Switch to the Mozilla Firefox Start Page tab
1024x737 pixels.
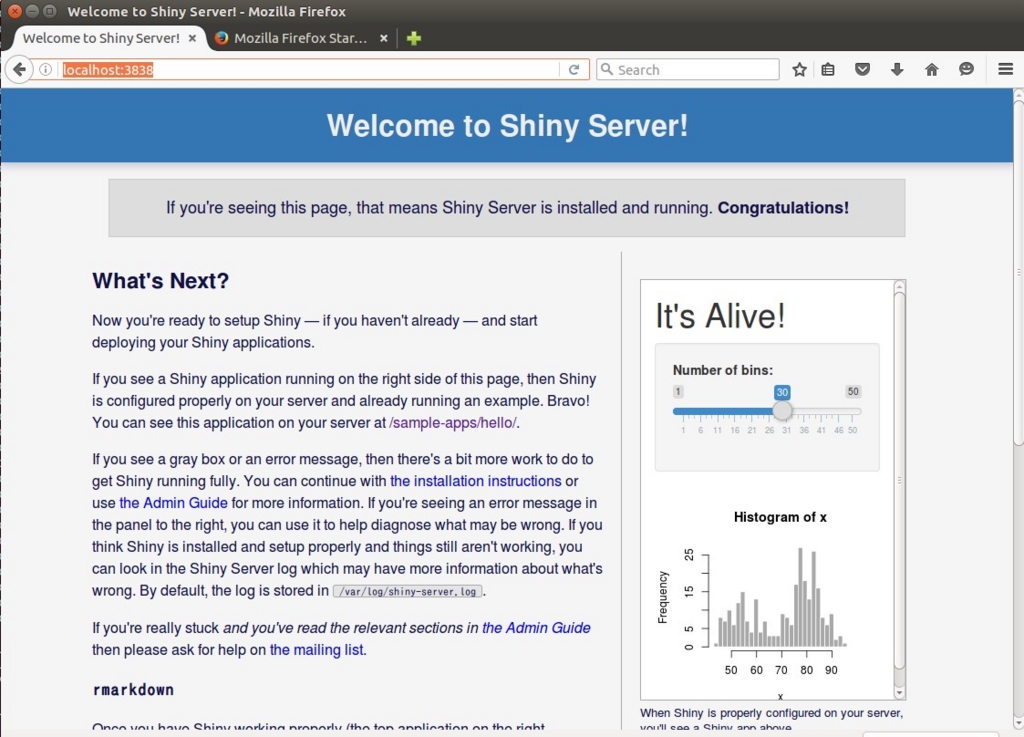click(300, 39)
